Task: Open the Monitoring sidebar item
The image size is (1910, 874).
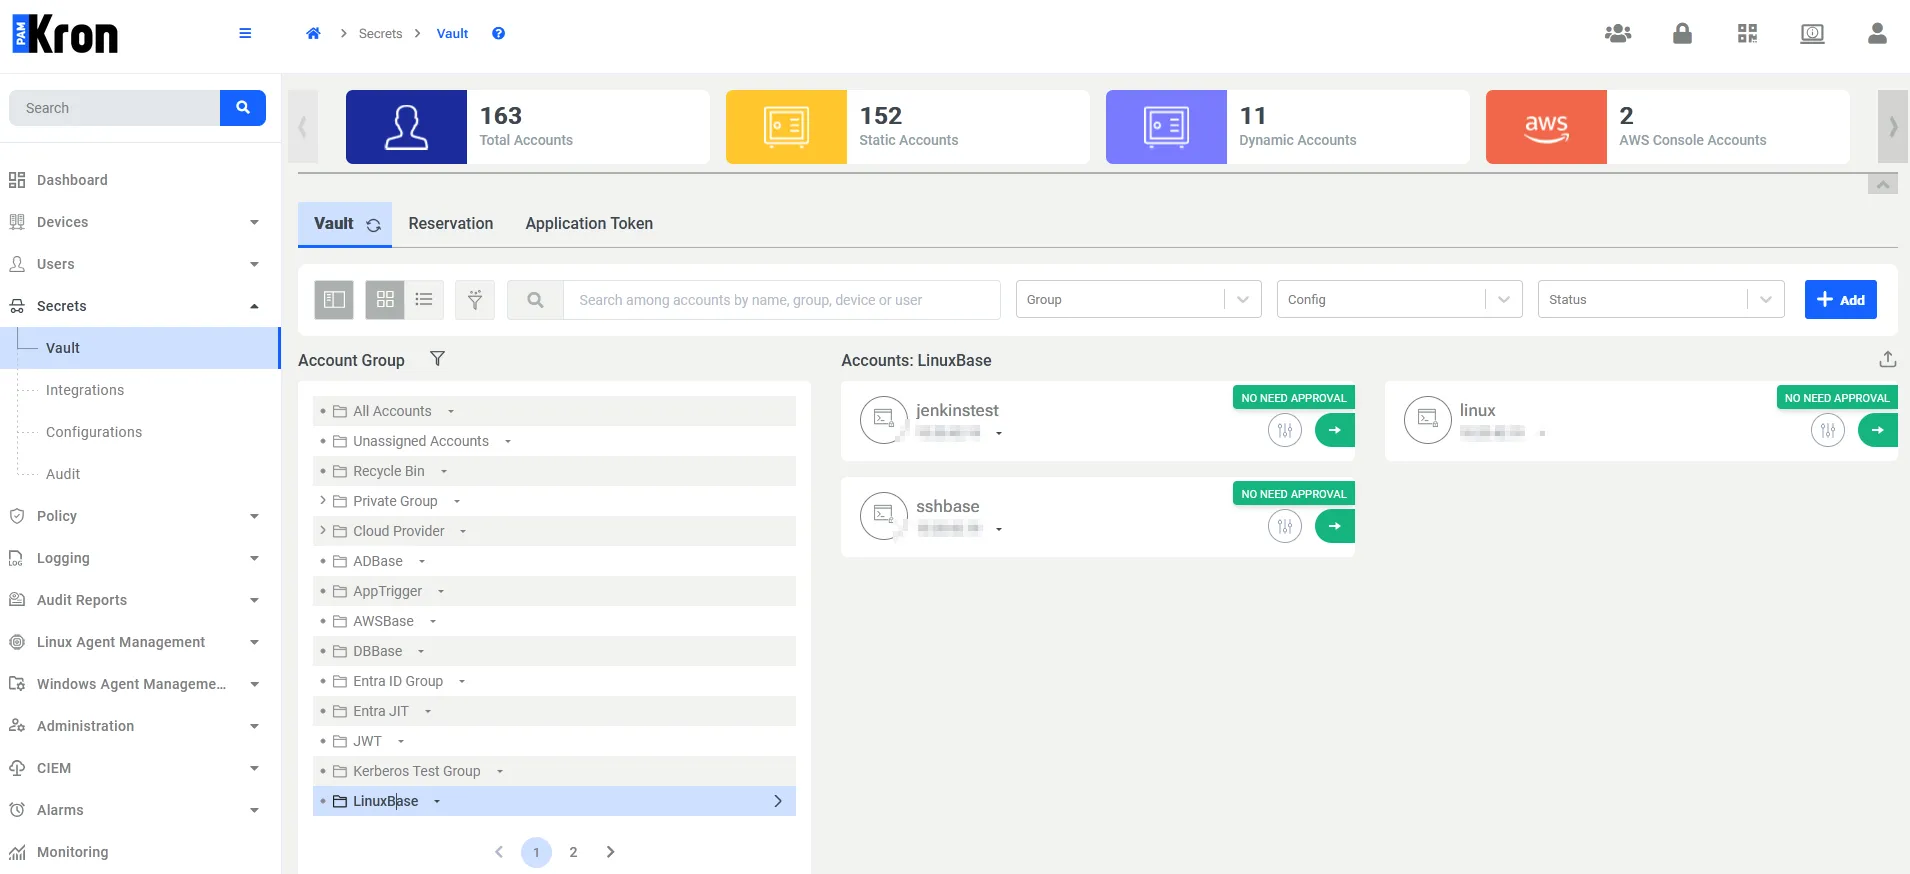Action: click(72, 852)
